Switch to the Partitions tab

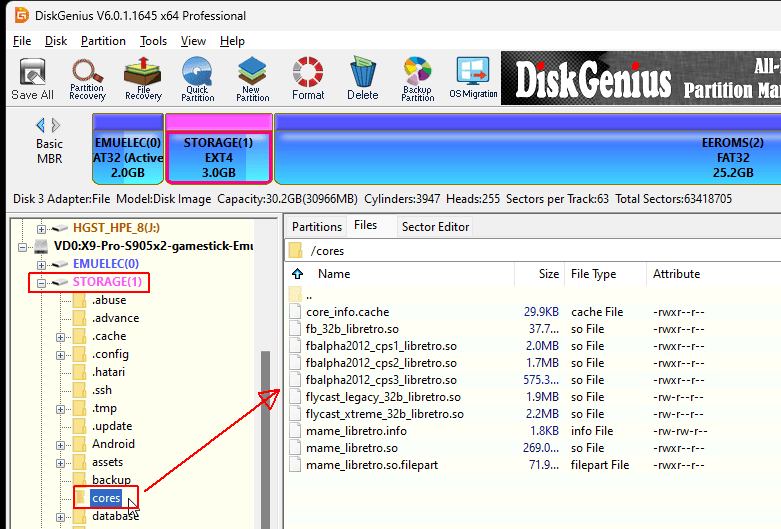317,227
